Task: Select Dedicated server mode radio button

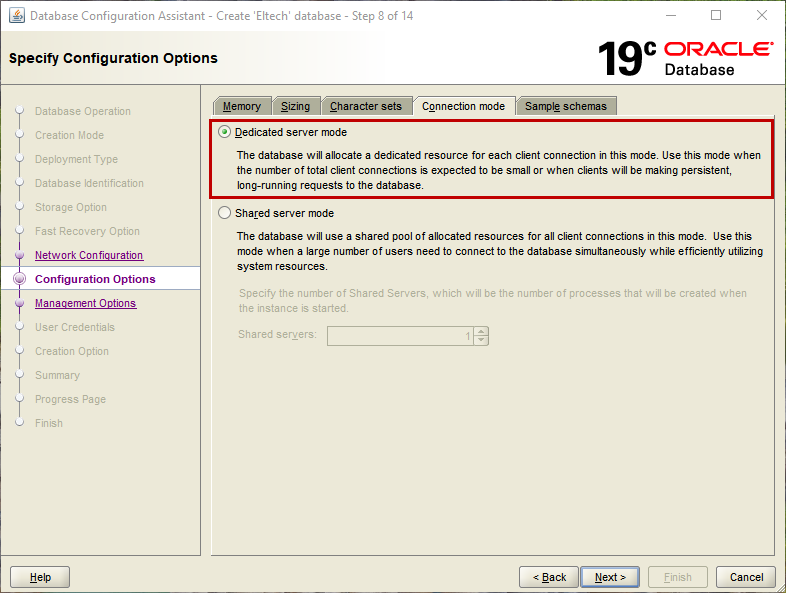Action: point(225,132)
